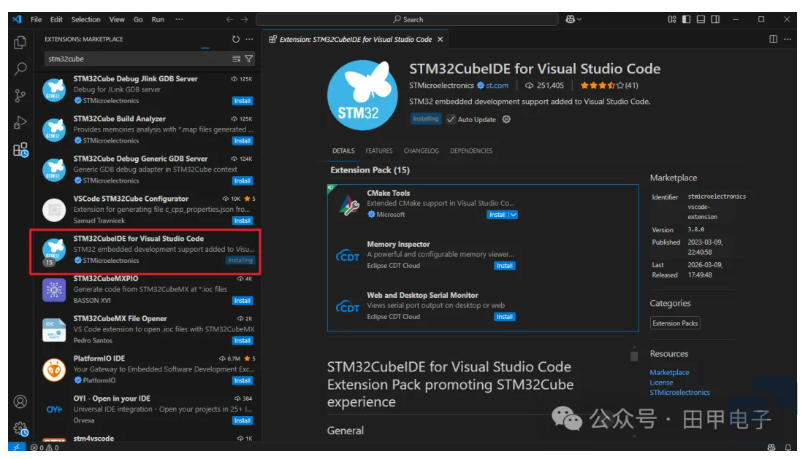Close the STM32CubeIDE extension editor tab

click(x=440, y=40)
